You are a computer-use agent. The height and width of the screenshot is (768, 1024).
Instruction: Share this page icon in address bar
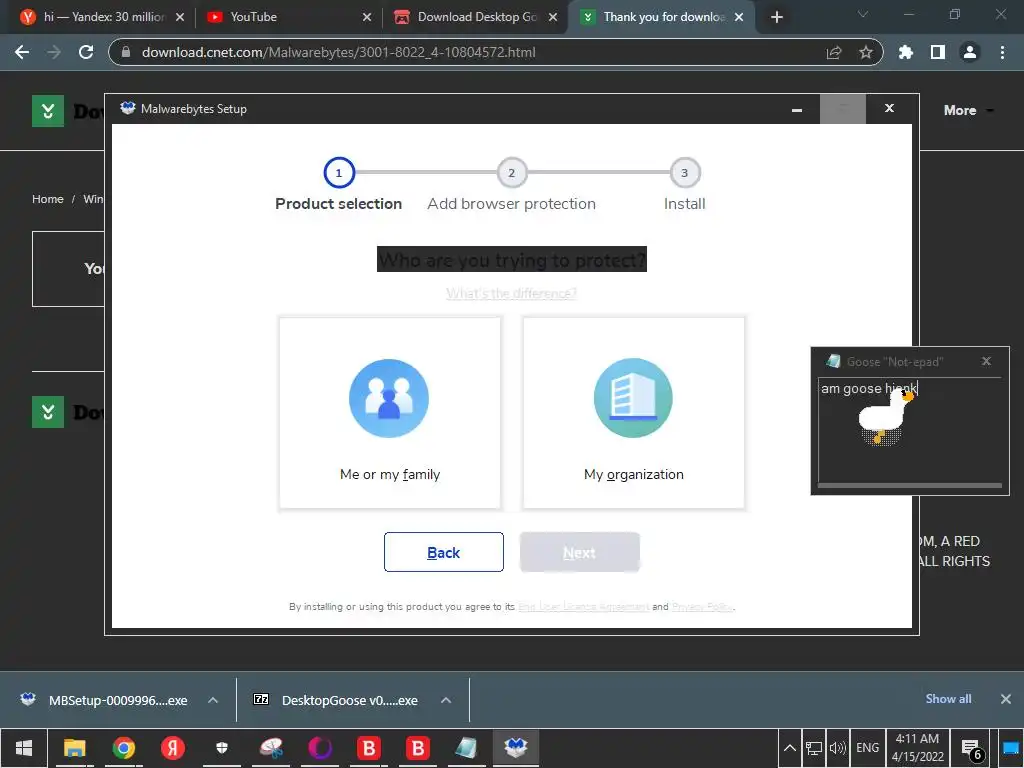pyautogui.click(x=834, y=52)
